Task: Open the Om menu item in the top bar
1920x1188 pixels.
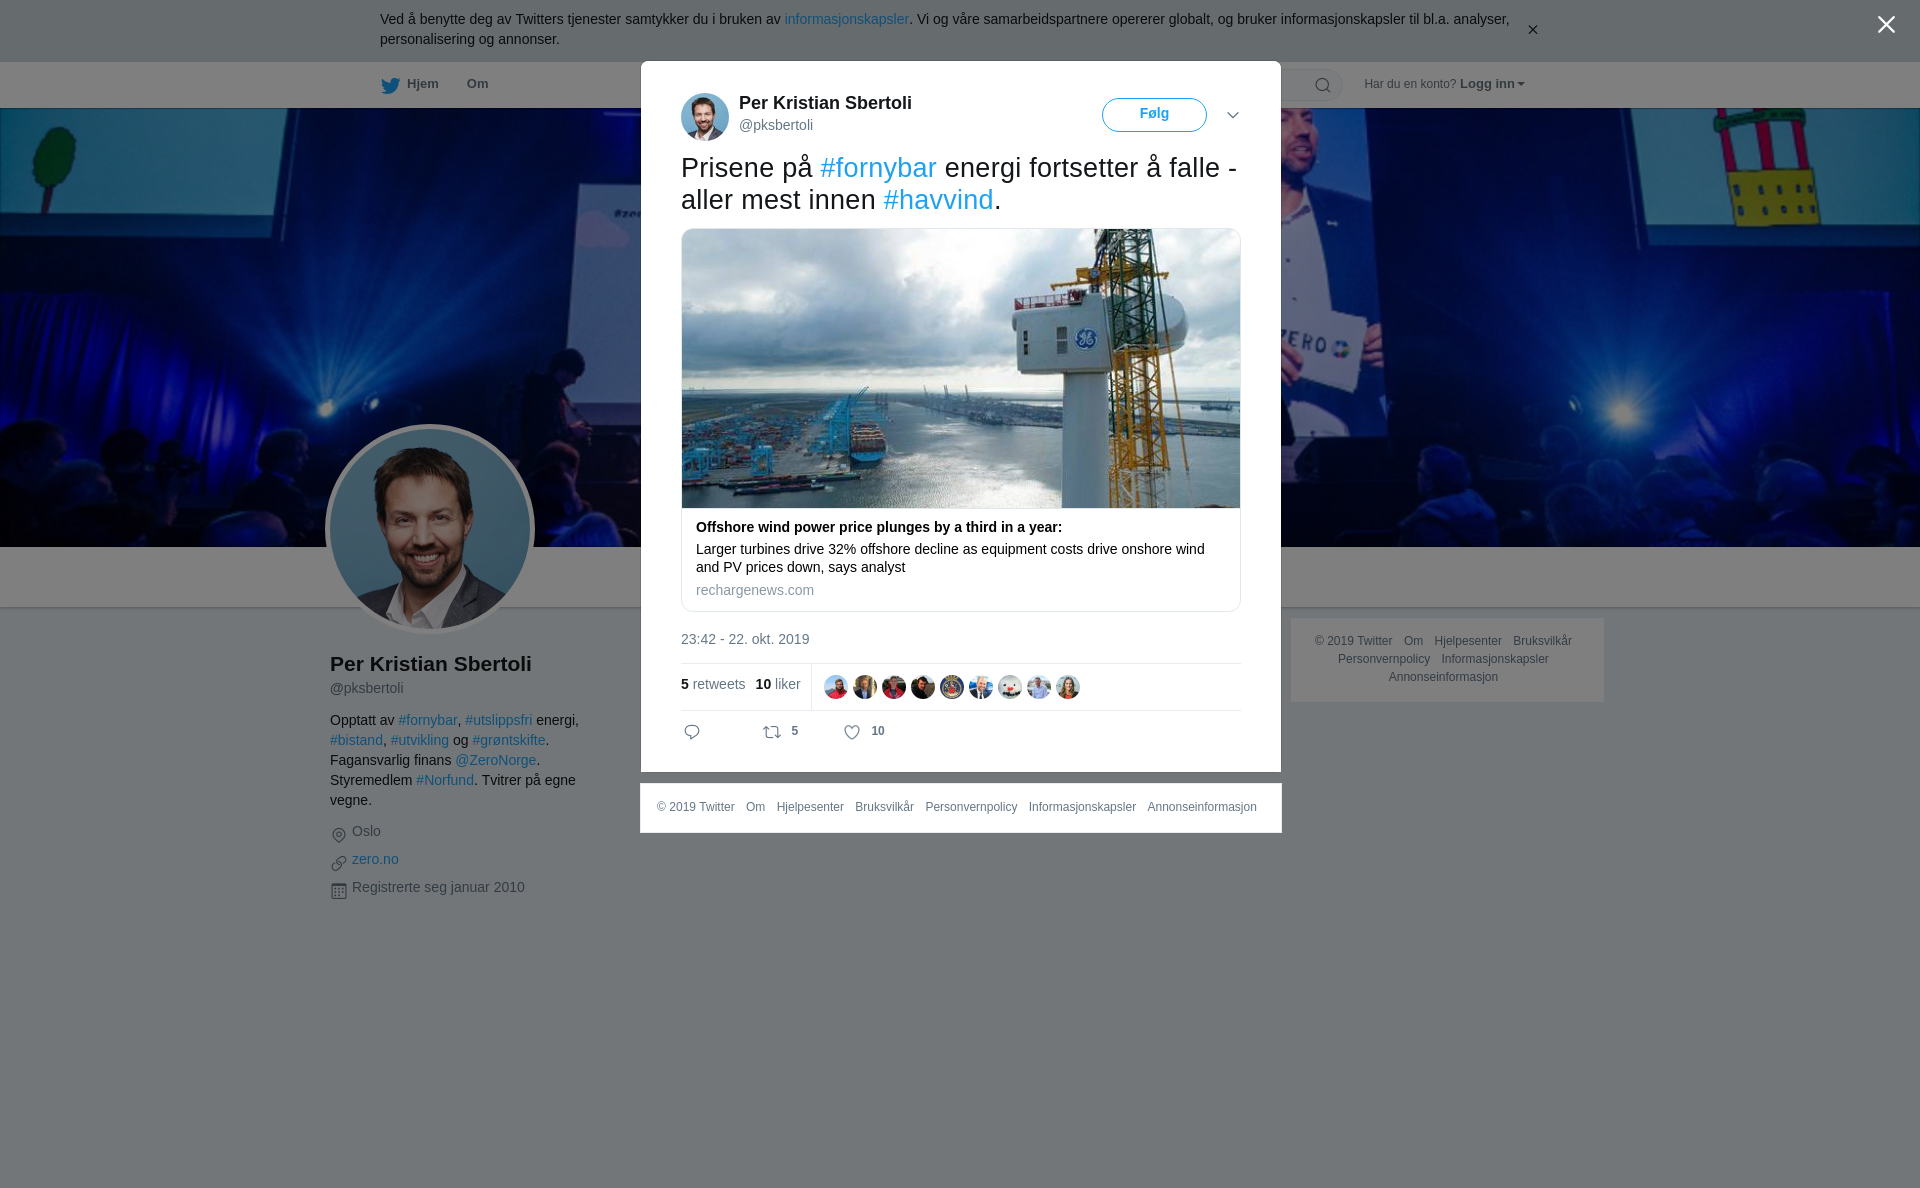Action: click(x=477, y=84)
